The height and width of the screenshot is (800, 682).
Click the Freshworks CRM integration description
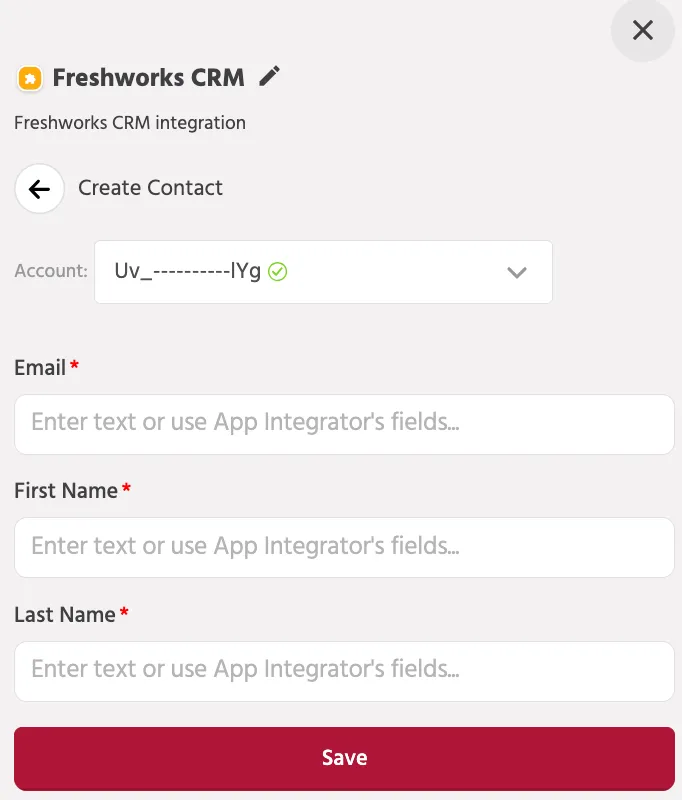click(130, 123)
